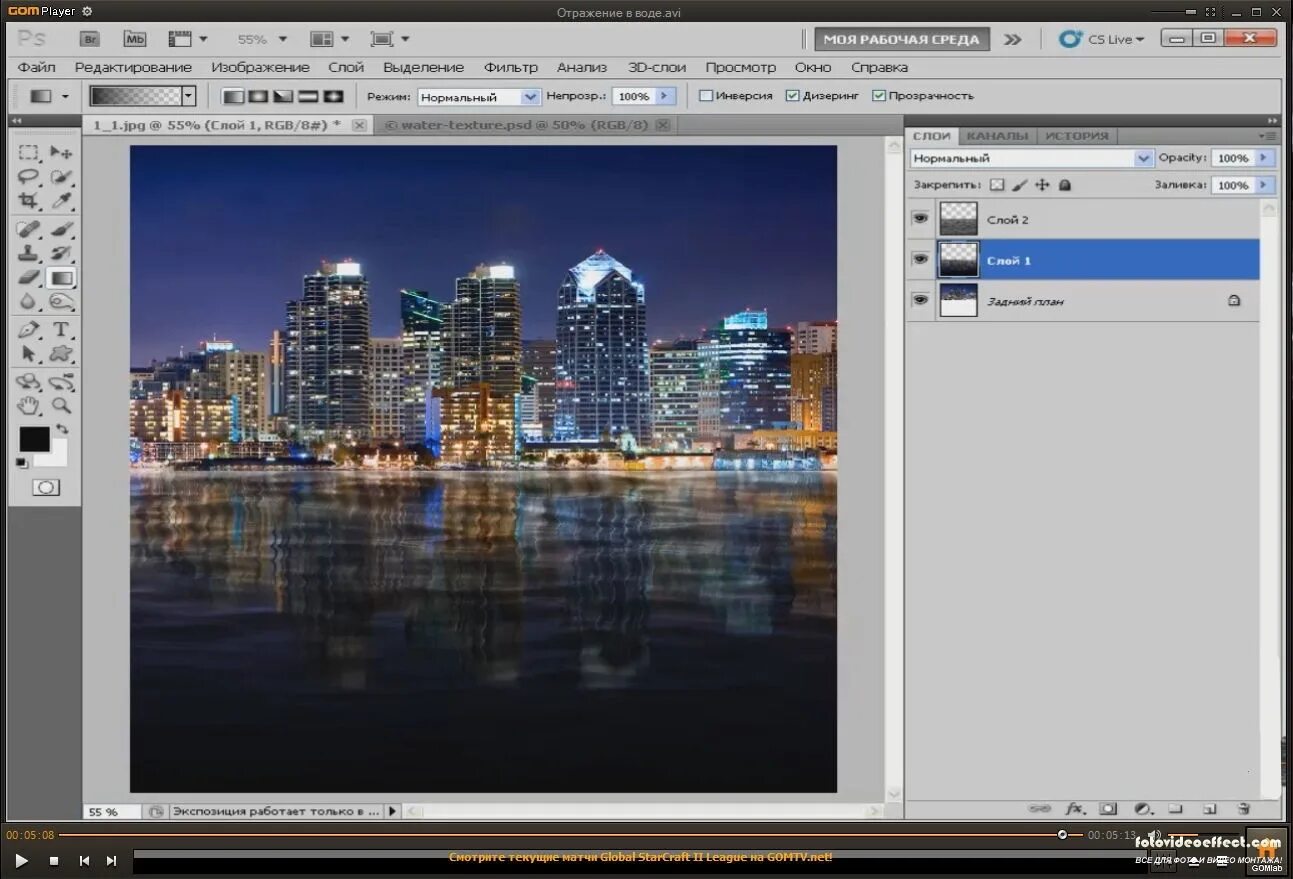
Task: Uncheck the Дизеринг checkbox
Action: [792, 96]
